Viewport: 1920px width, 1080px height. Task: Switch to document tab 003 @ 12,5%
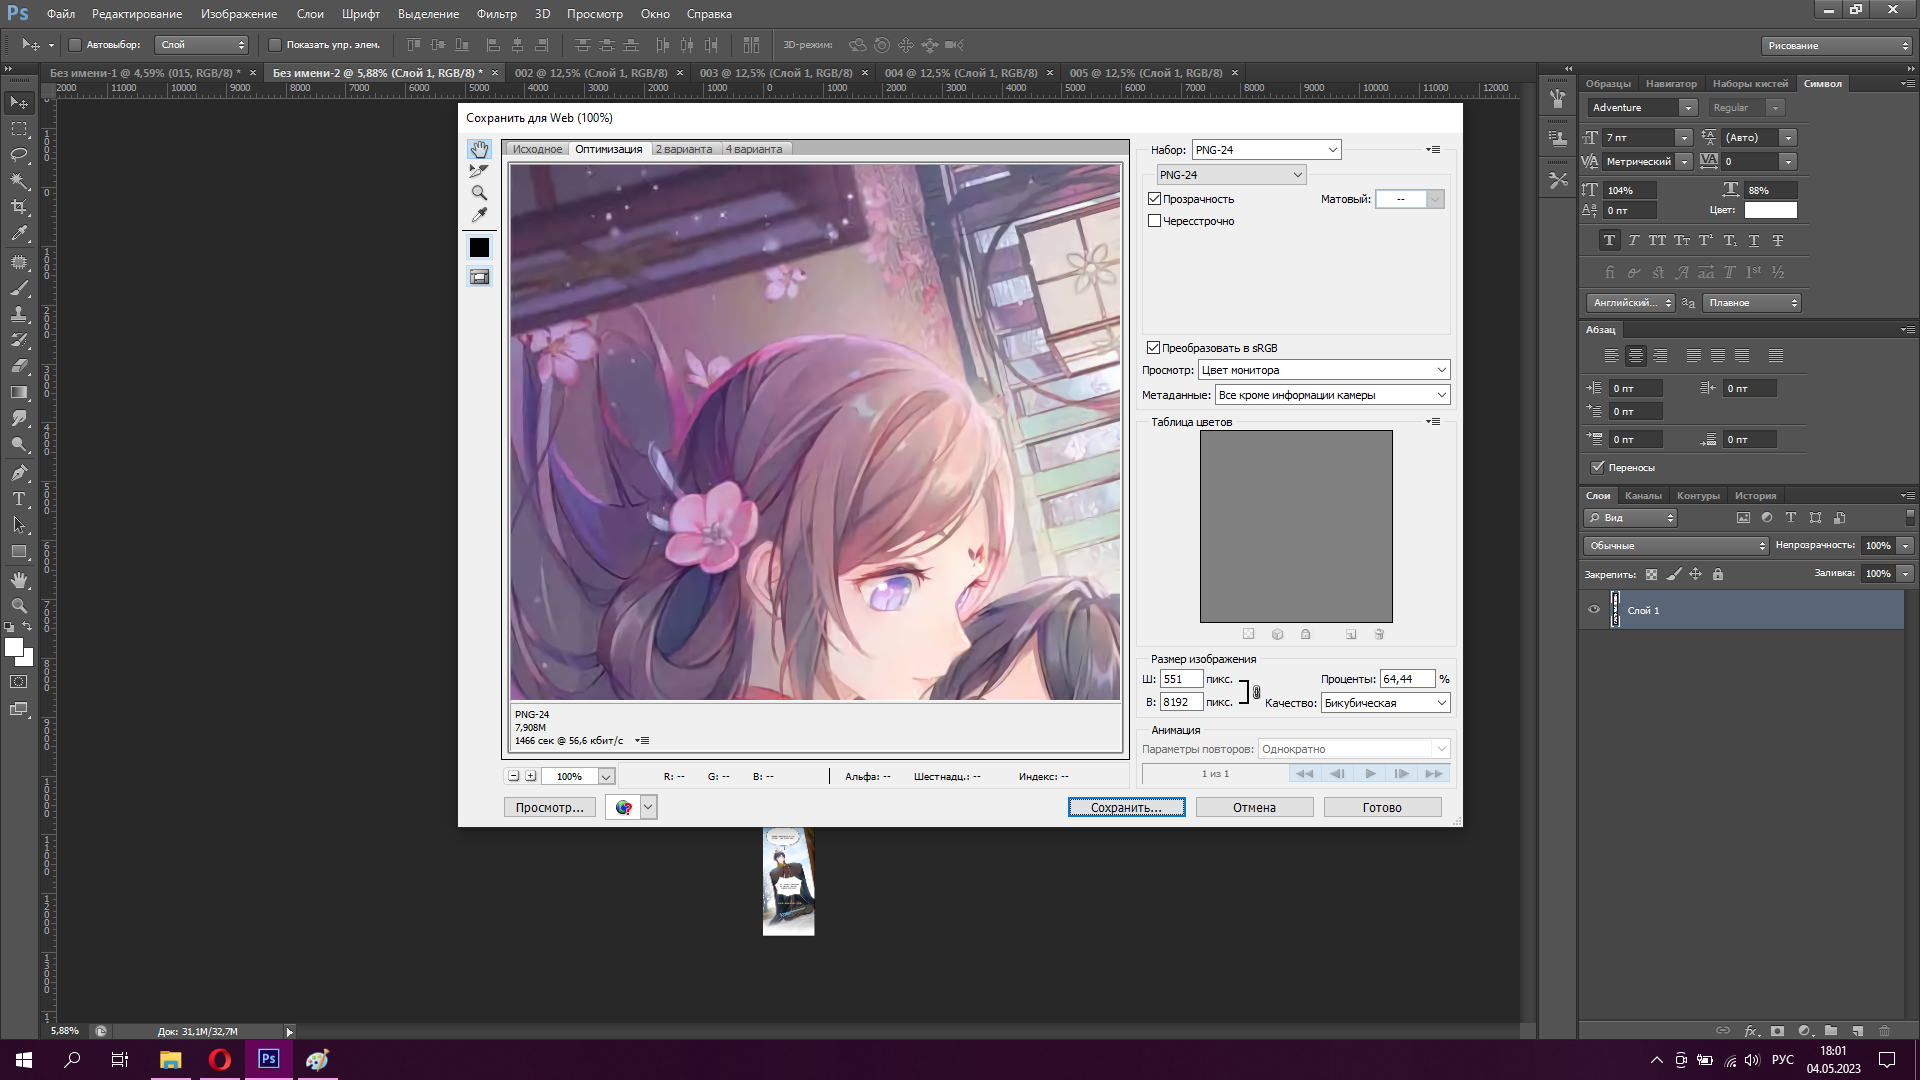tap(776, 73)
